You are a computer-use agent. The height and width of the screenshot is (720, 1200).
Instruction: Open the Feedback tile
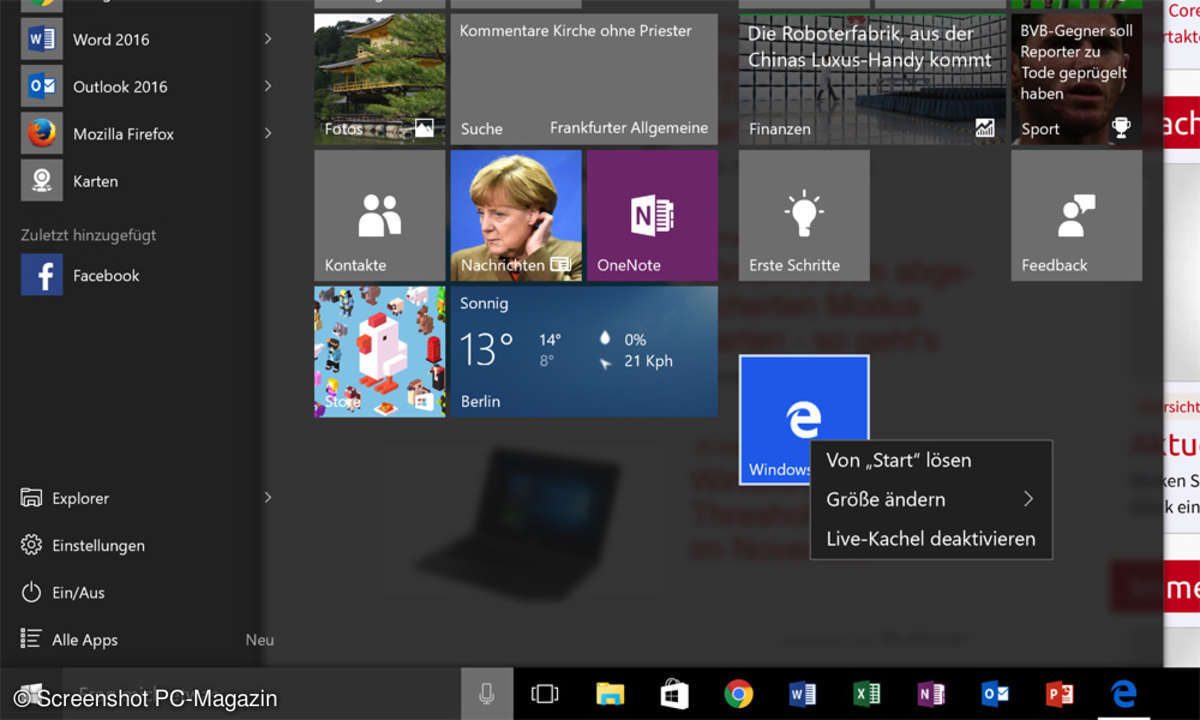(1076, 215)
